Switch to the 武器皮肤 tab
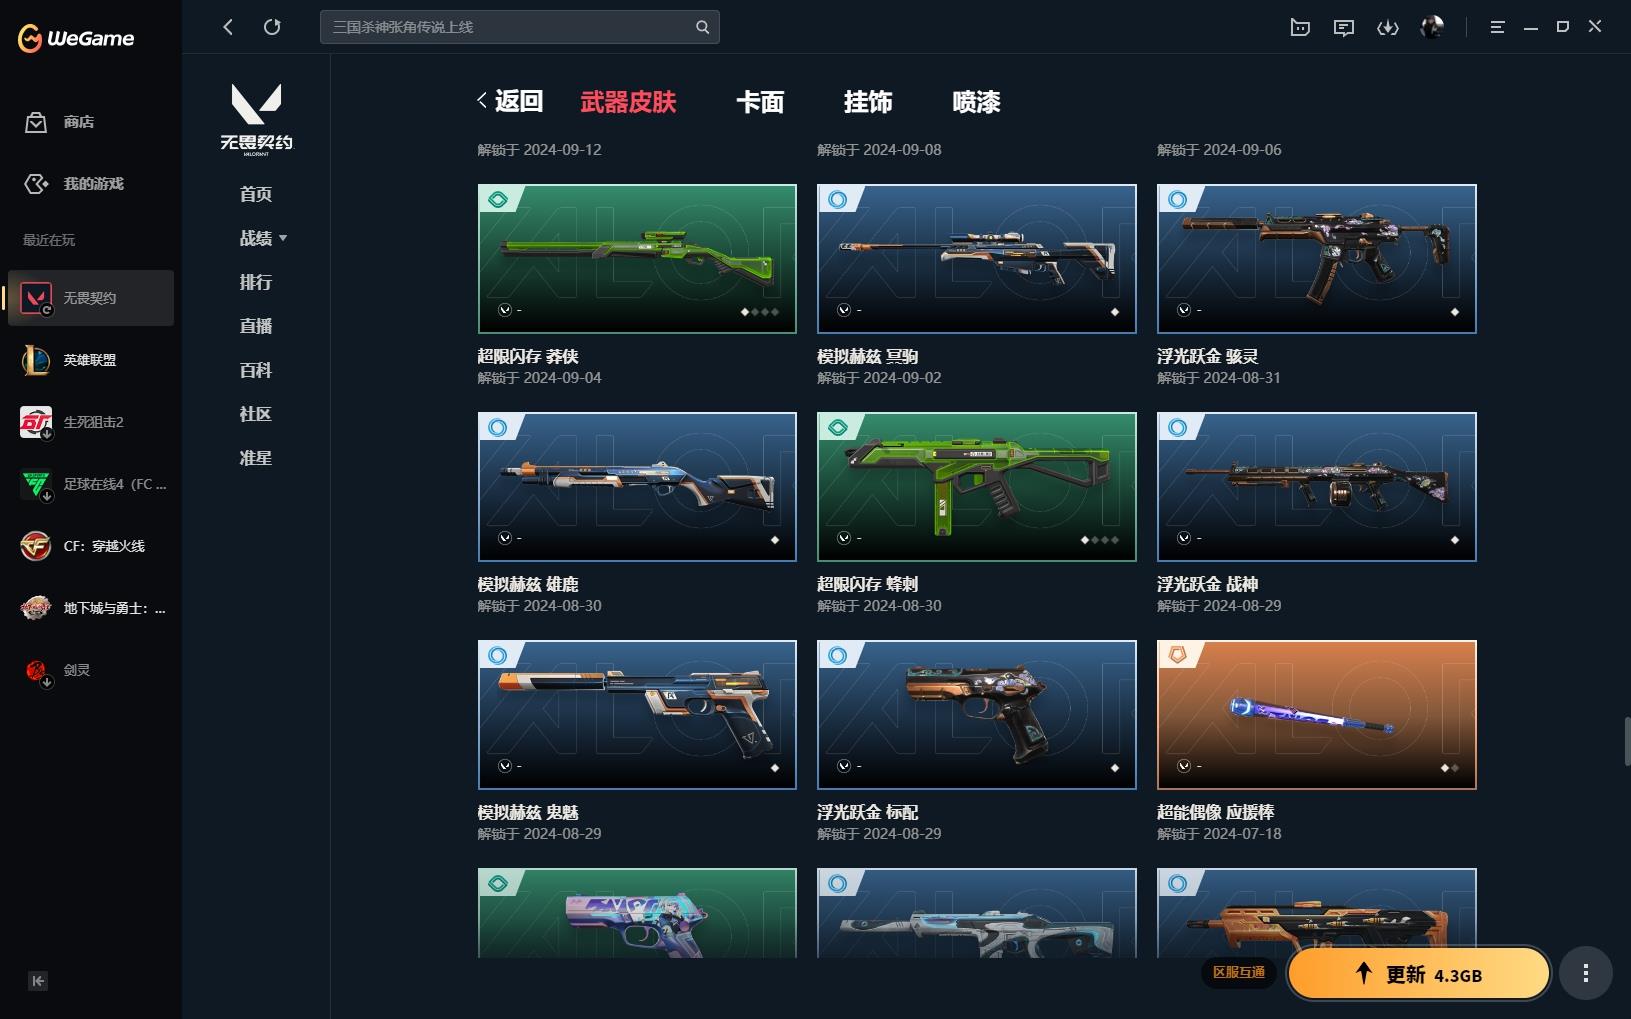 (628, 102)
